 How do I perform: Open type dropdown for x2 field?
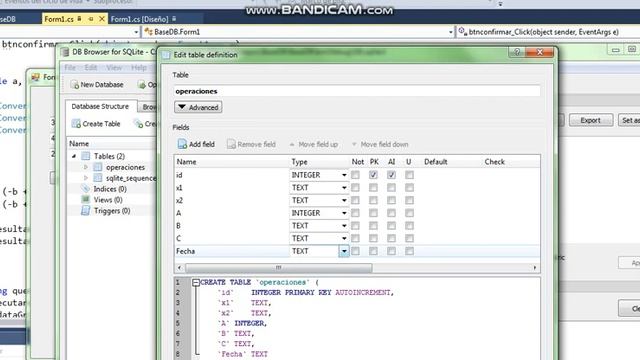coord(344,200)
